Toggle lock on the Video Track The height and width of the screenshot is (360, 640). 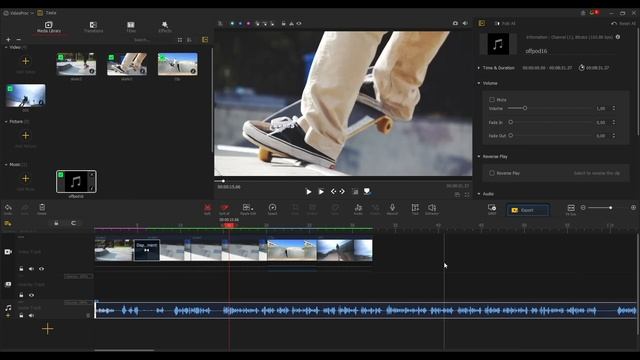point(21,269)
